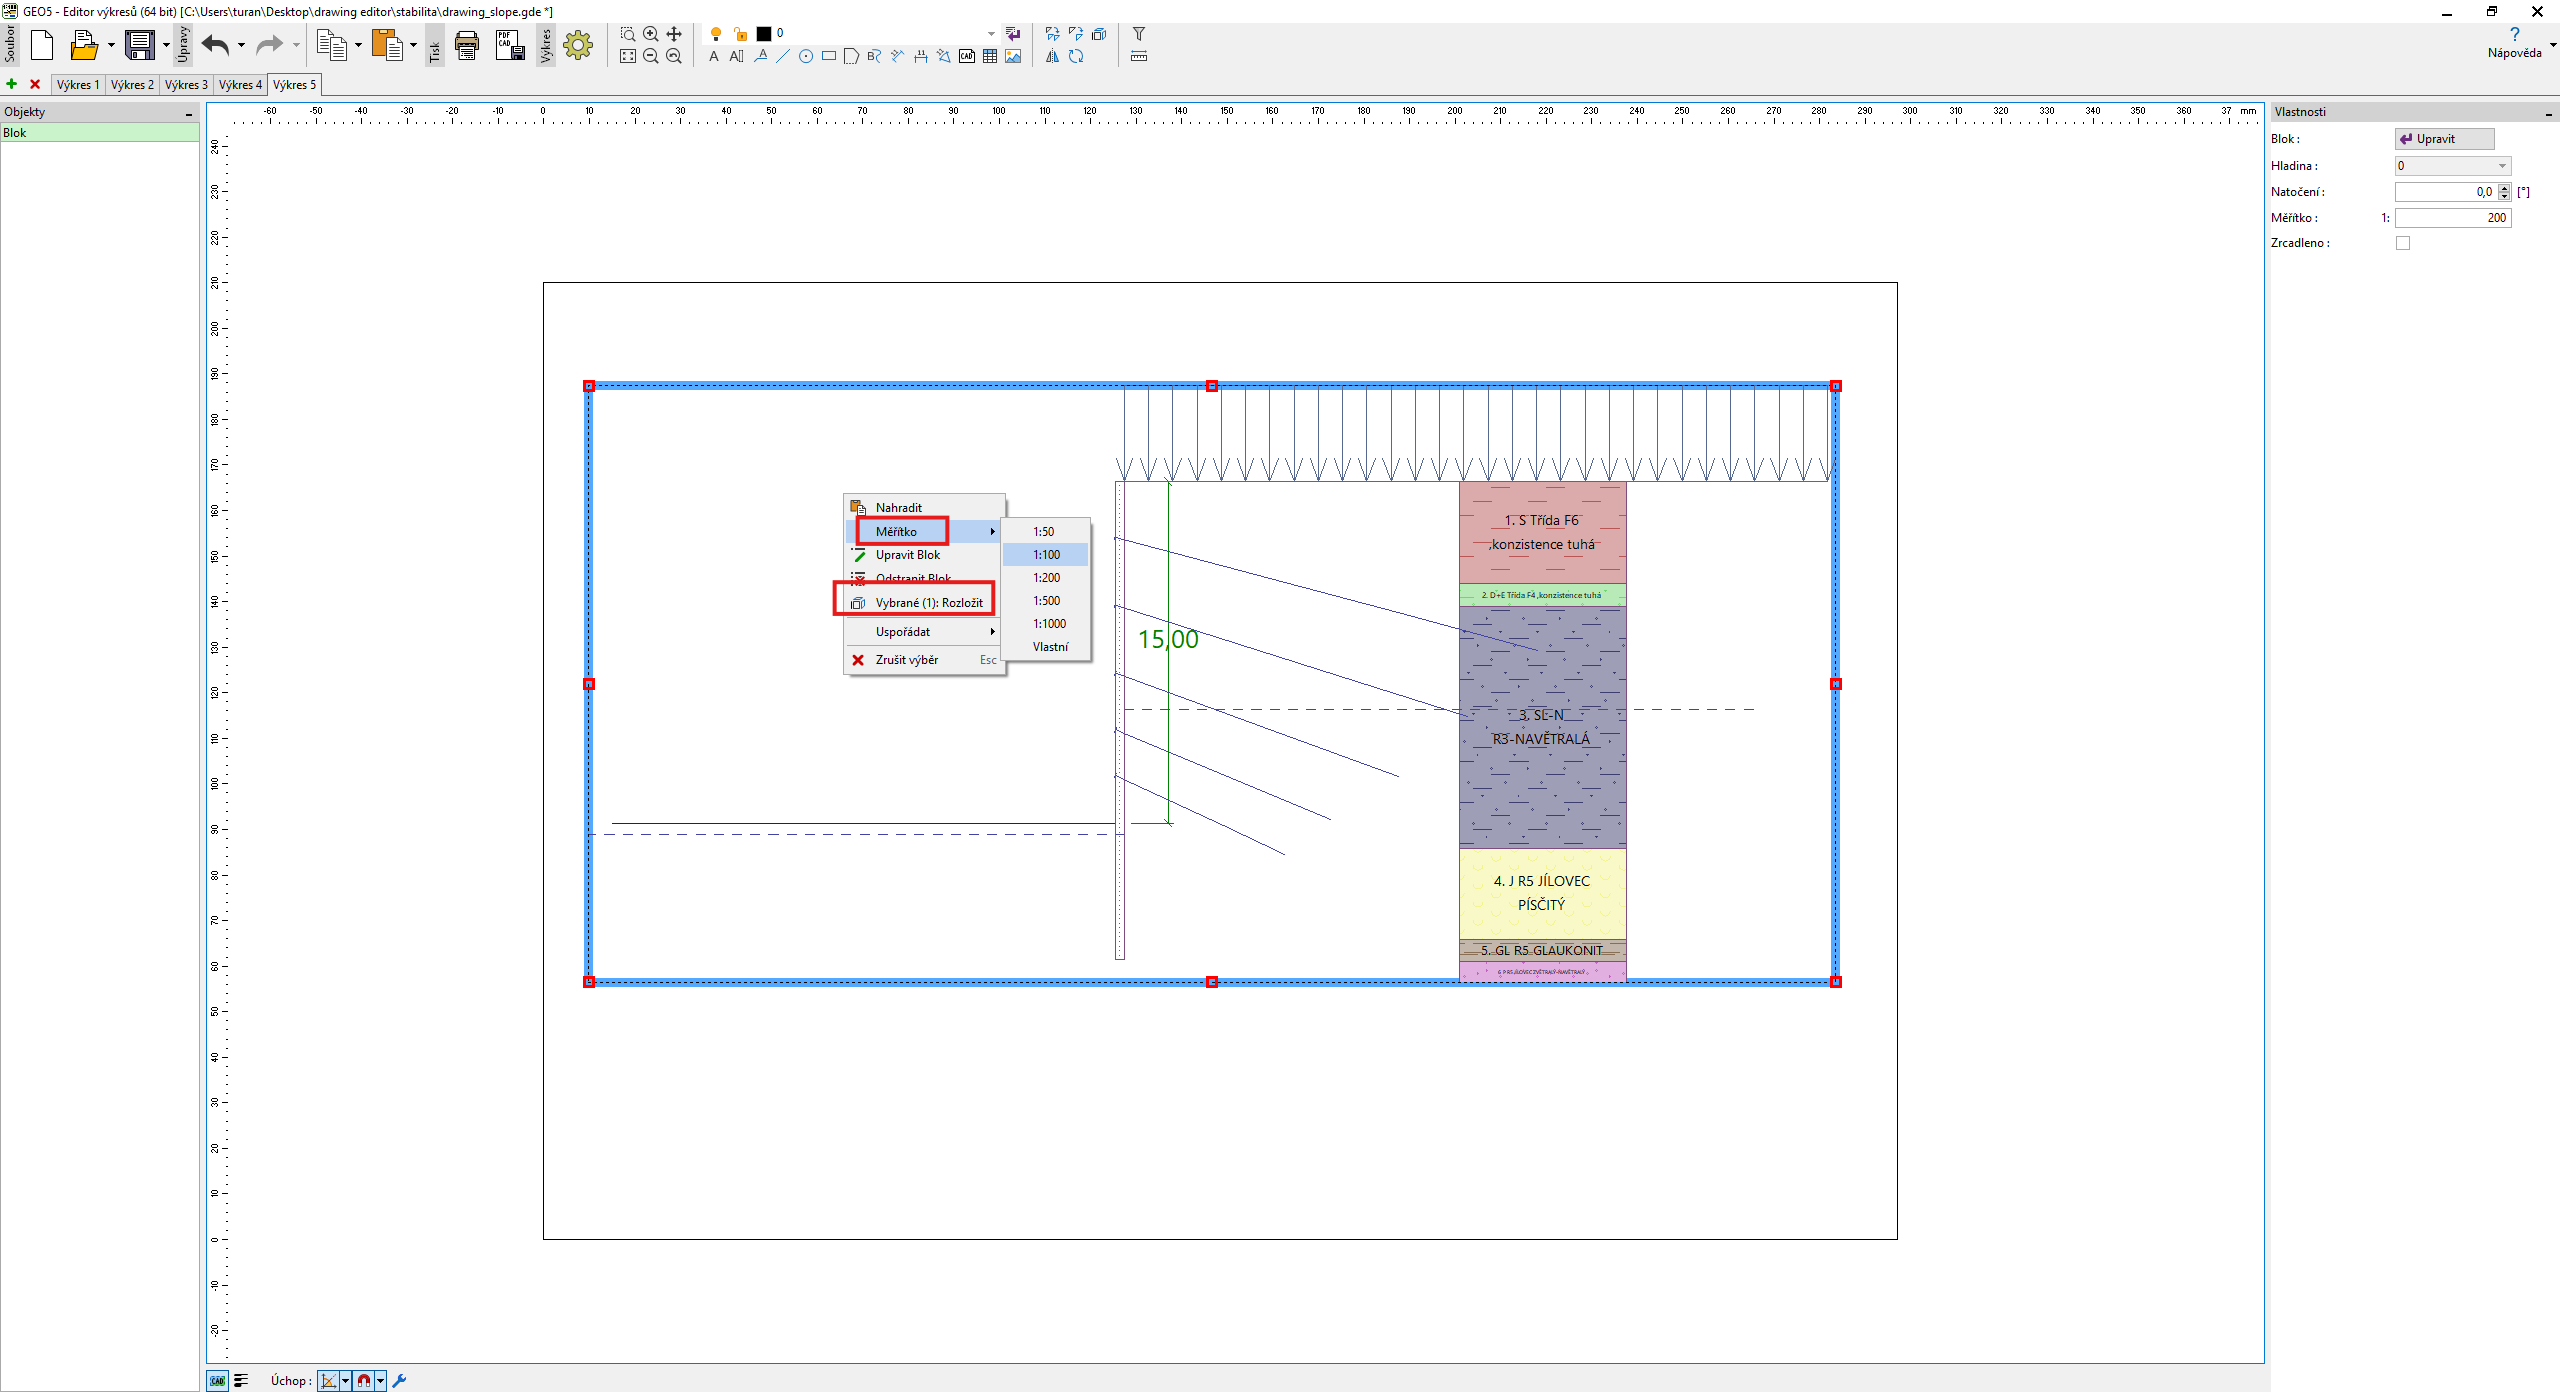Toggle the Zrcadleno checkbox

pos(2403,243)
